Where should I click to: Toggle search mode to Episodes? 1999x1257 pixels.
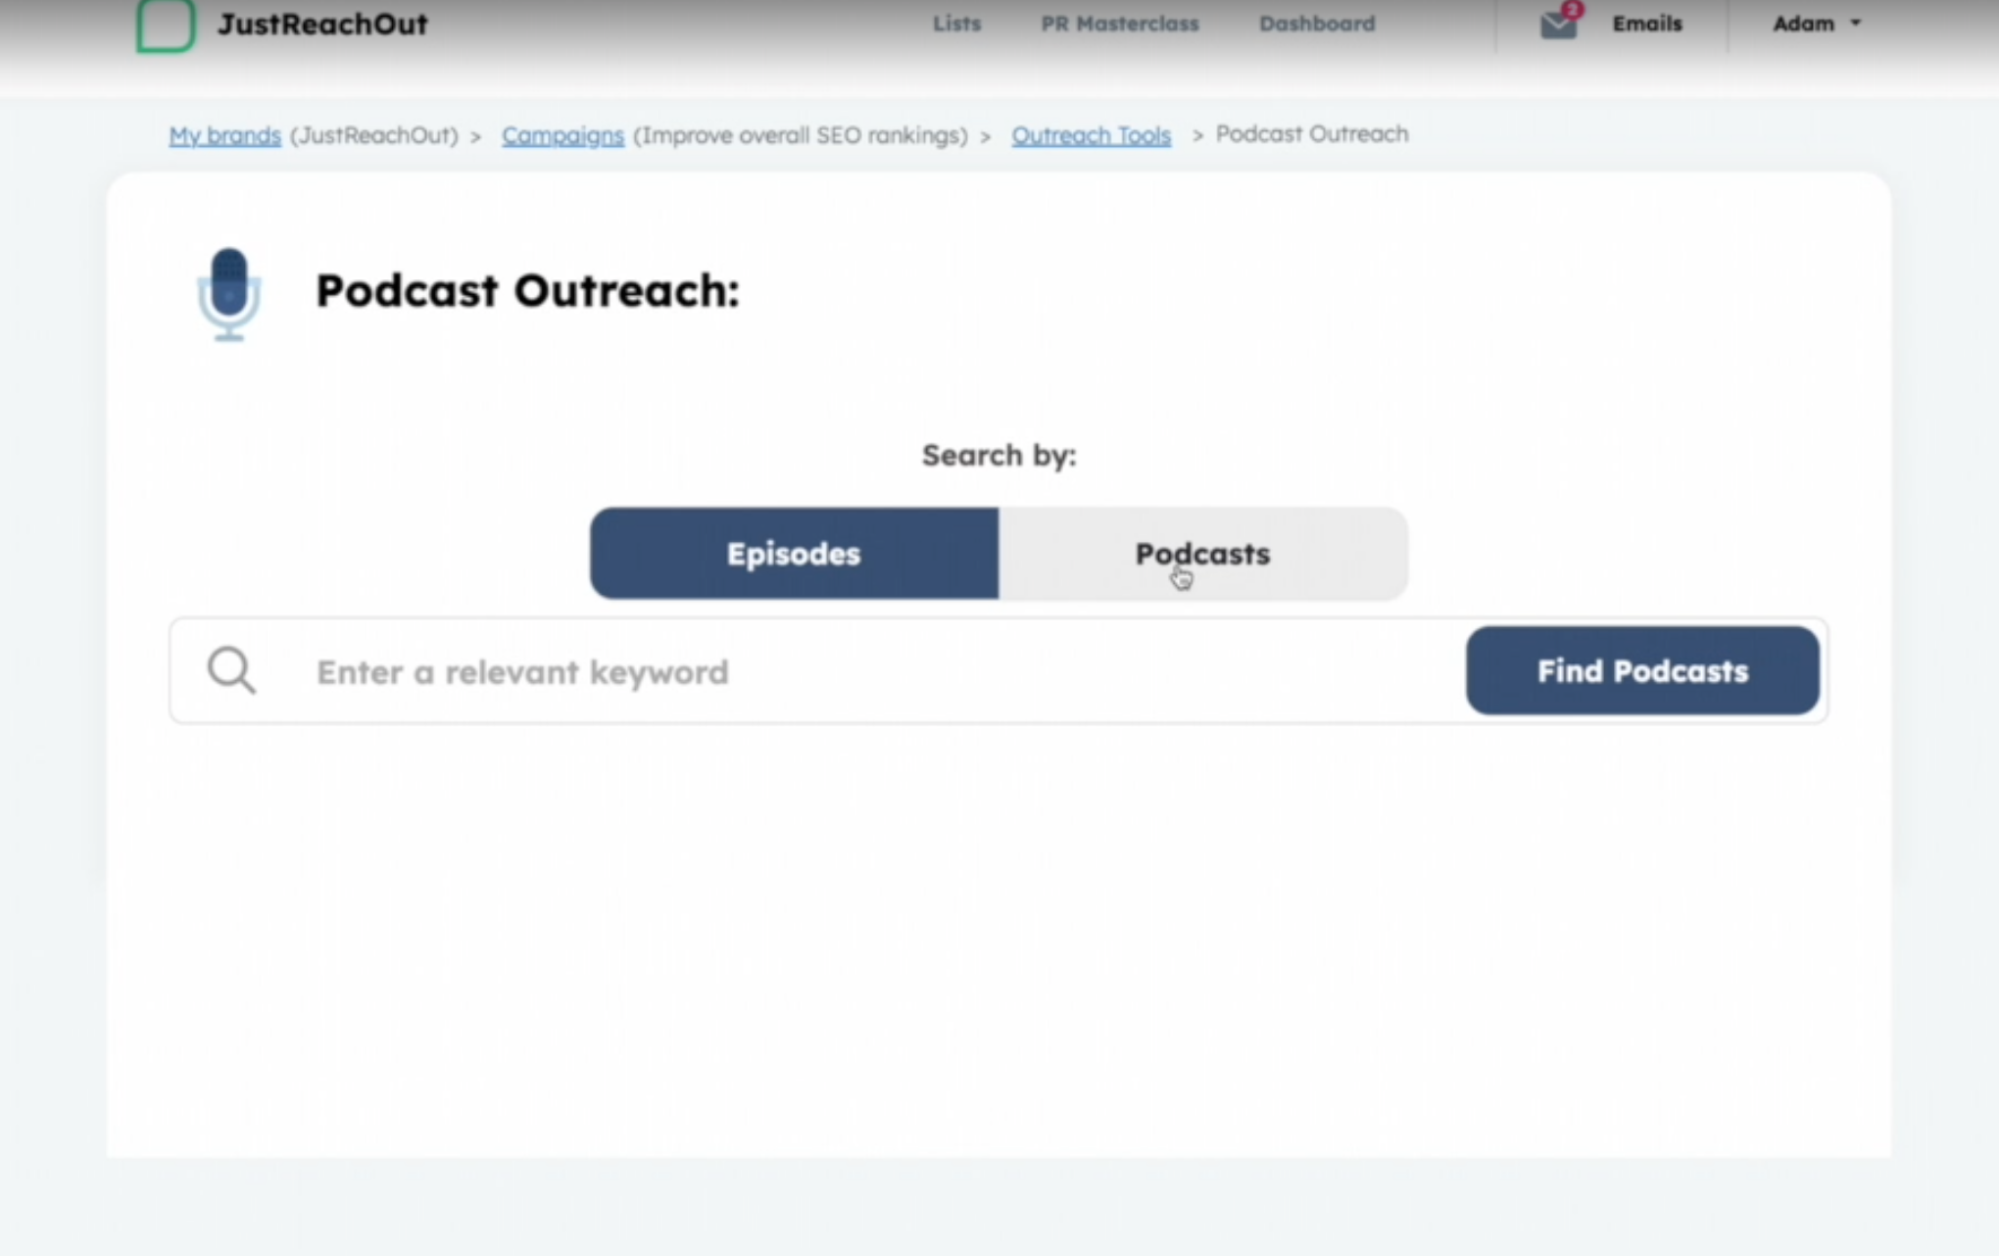[x=793, y=553]
